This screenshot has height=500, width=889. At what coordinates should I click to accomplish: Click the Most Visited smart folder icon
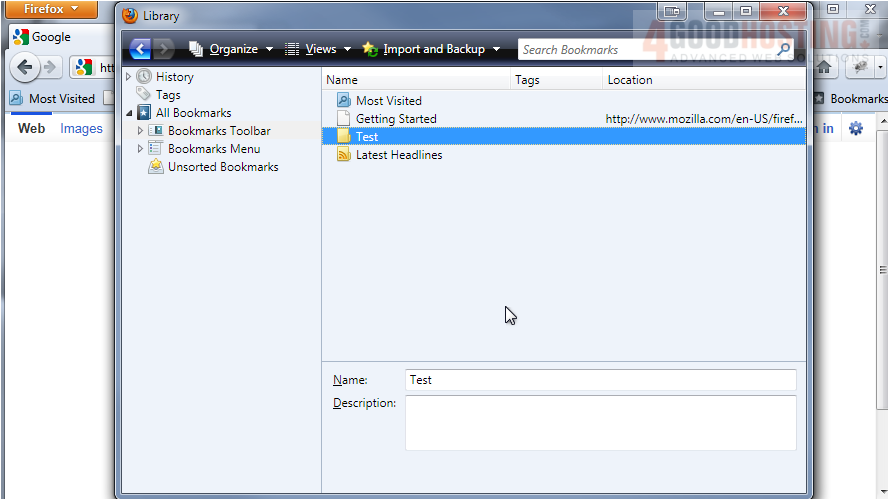344,101
